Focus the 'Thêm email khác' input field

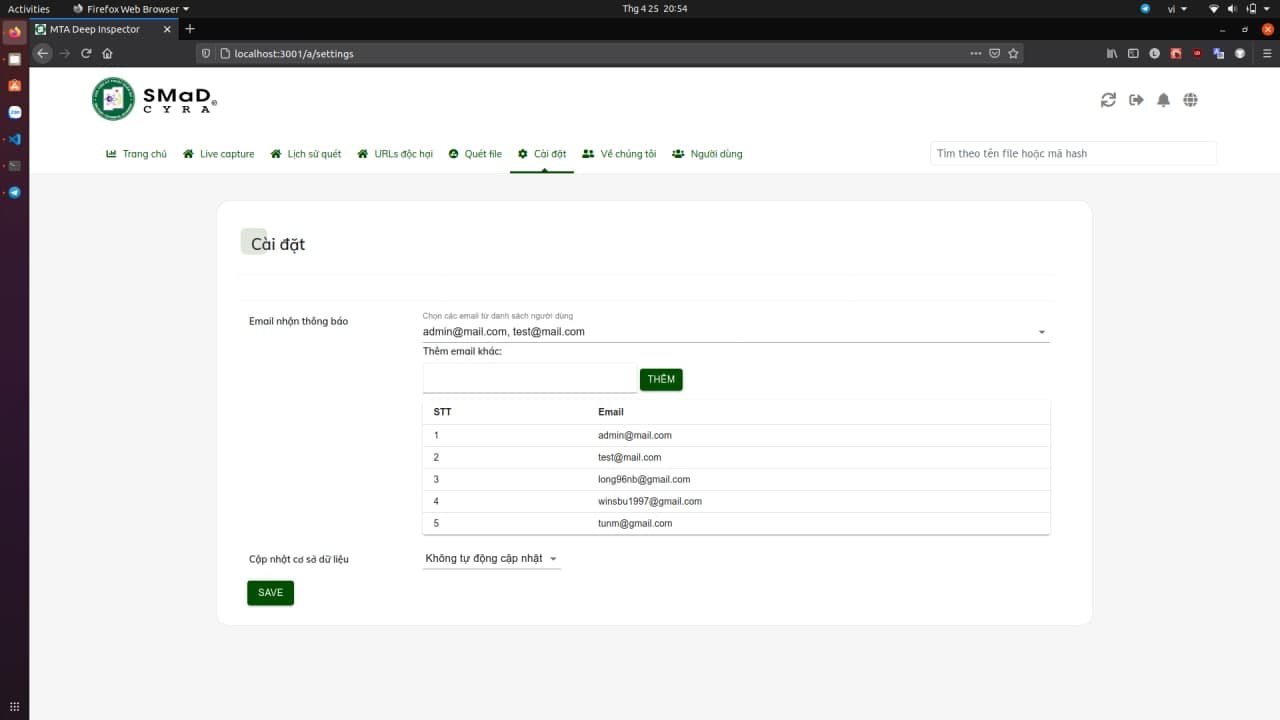529,378
